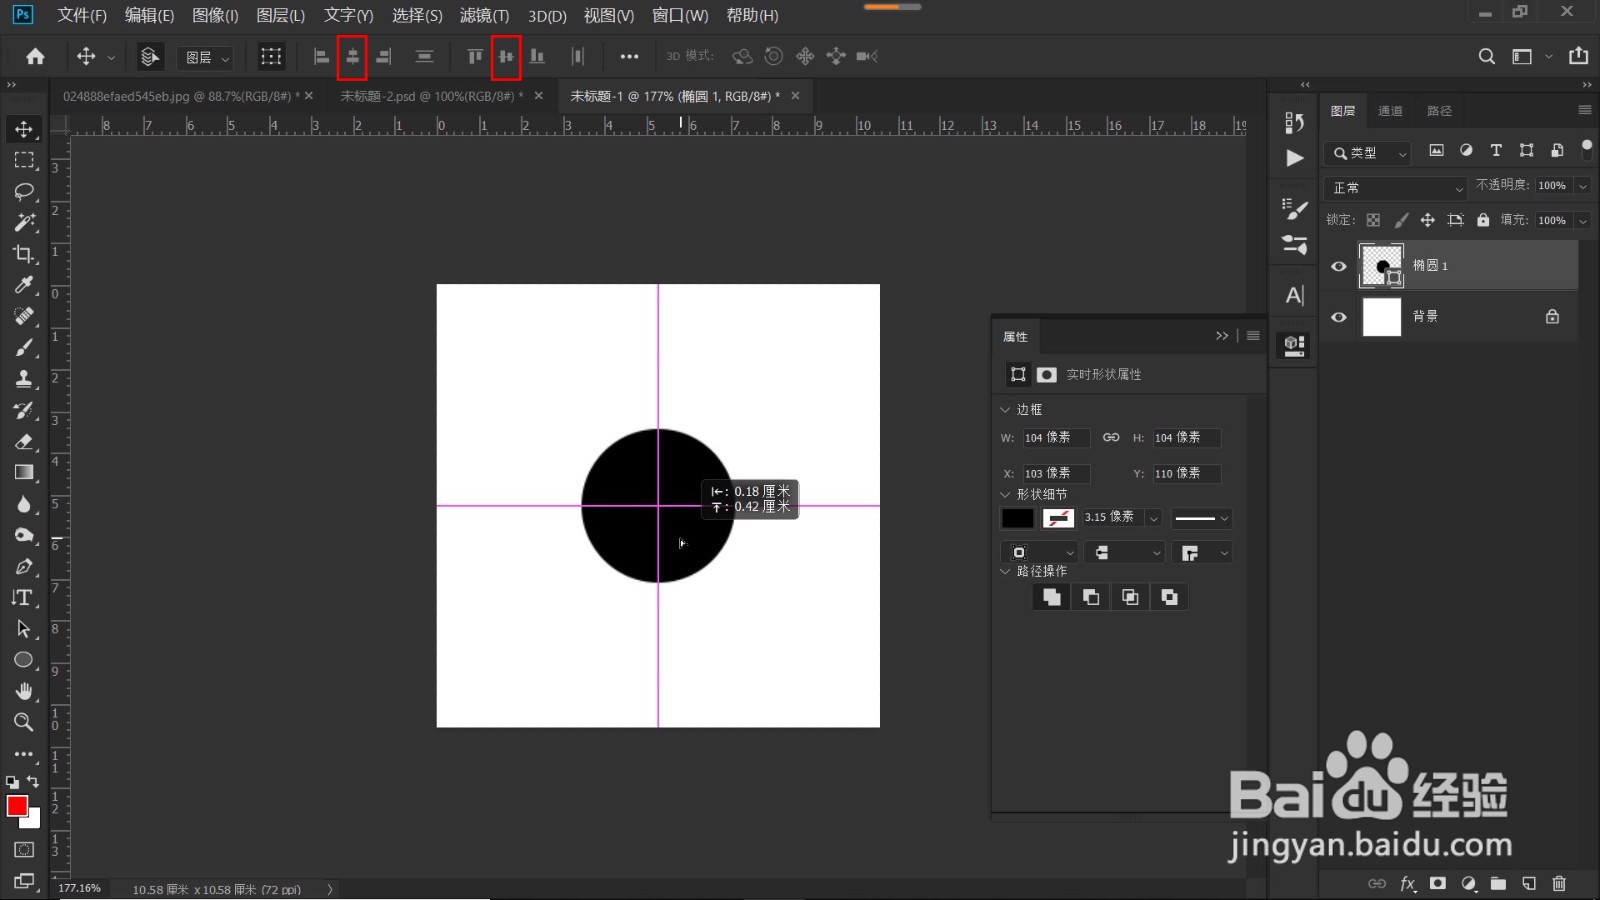Select the Gradient tool
This screenshot has width=1600, height=900.
click(x=24, y=472)
